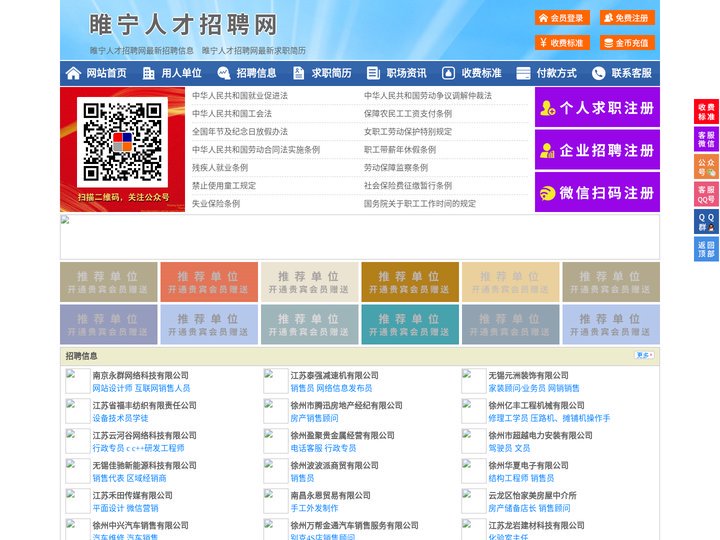Open company 江苏云河谷网络科技有限公司

(145, 435)
